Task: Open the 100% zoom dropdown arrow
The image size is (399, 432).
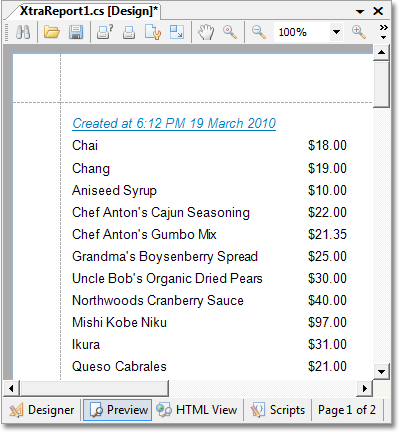Action: point(336,32)
